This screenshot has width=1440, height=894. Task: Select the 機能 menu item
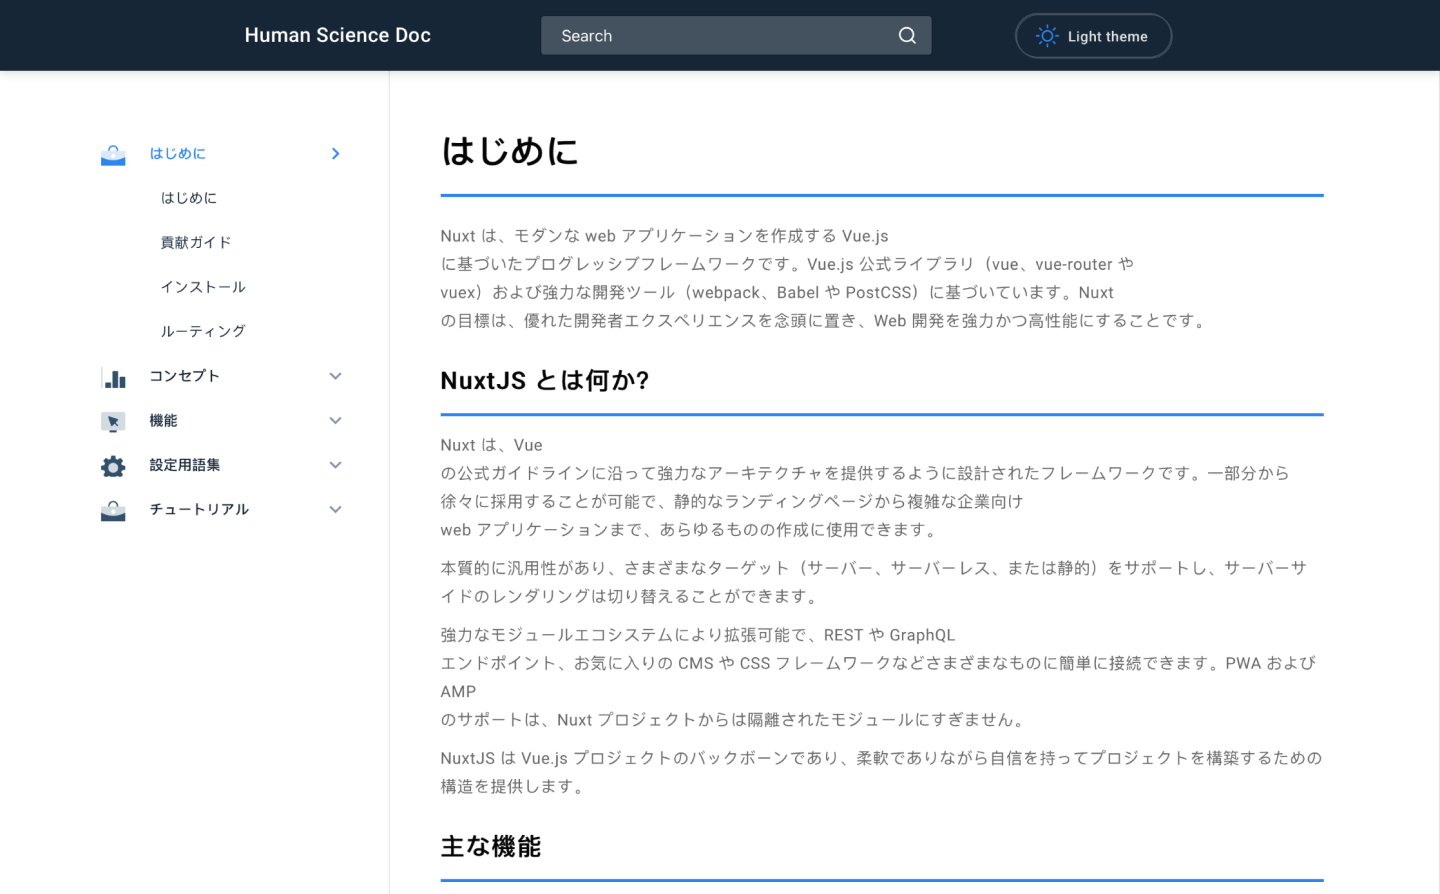[163, 421]
